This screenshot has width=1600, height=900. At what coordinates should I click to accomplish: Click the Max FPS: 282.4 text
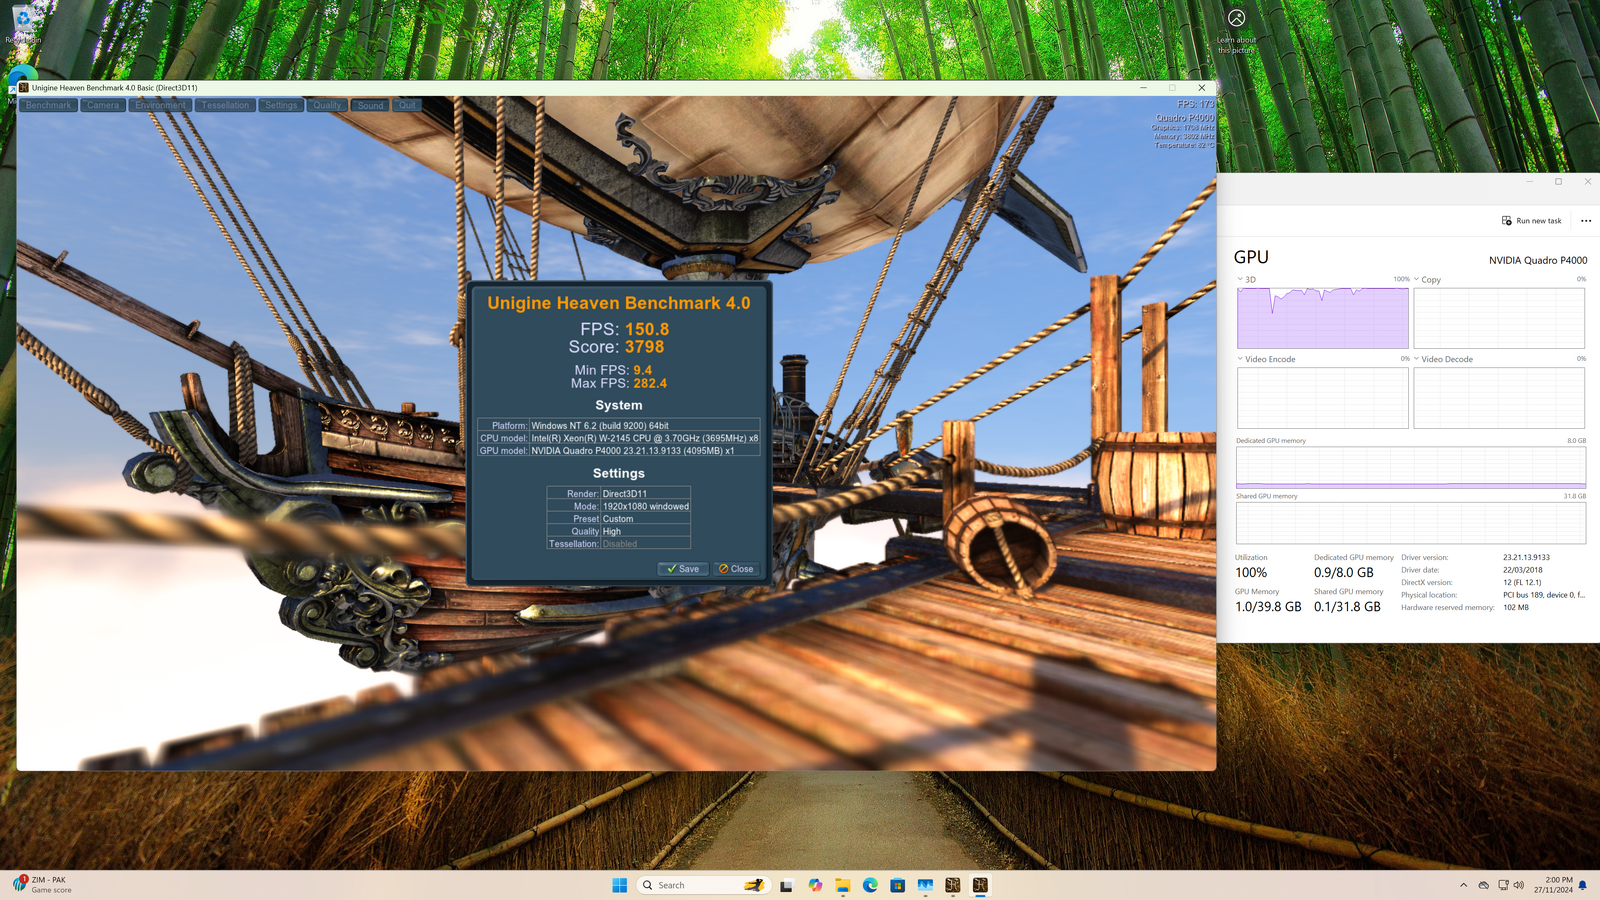coord(619,383)
